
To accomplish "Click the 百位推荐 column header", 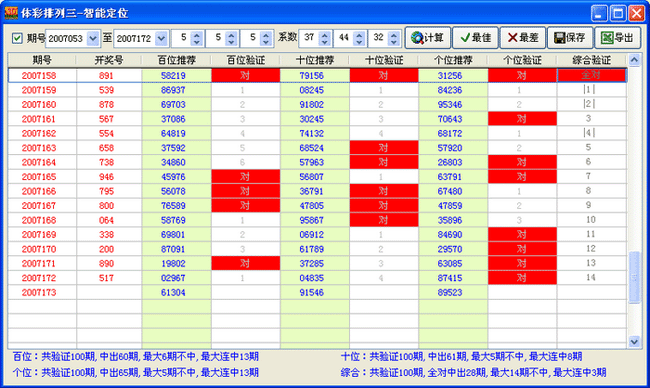I will point(177,61).
